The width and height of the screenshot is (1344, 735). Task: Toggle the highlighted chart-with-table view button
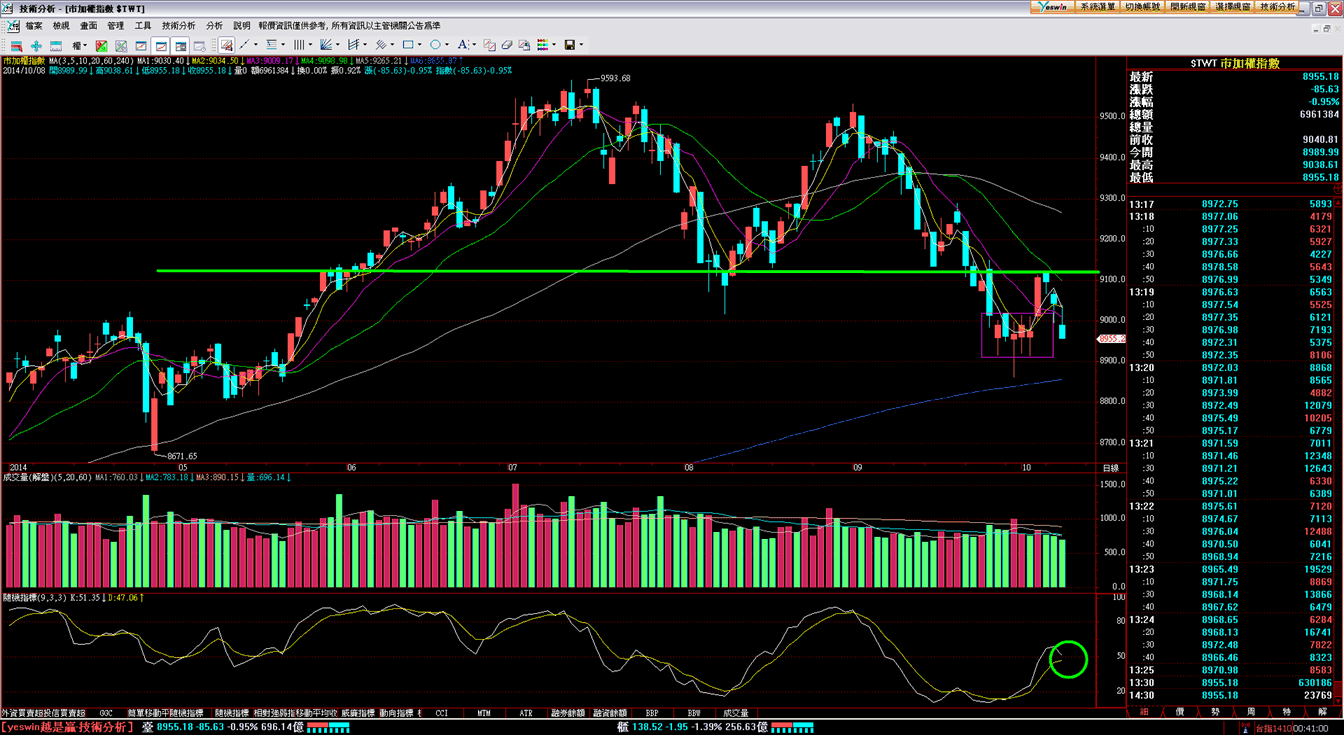(x=180, y=45)
